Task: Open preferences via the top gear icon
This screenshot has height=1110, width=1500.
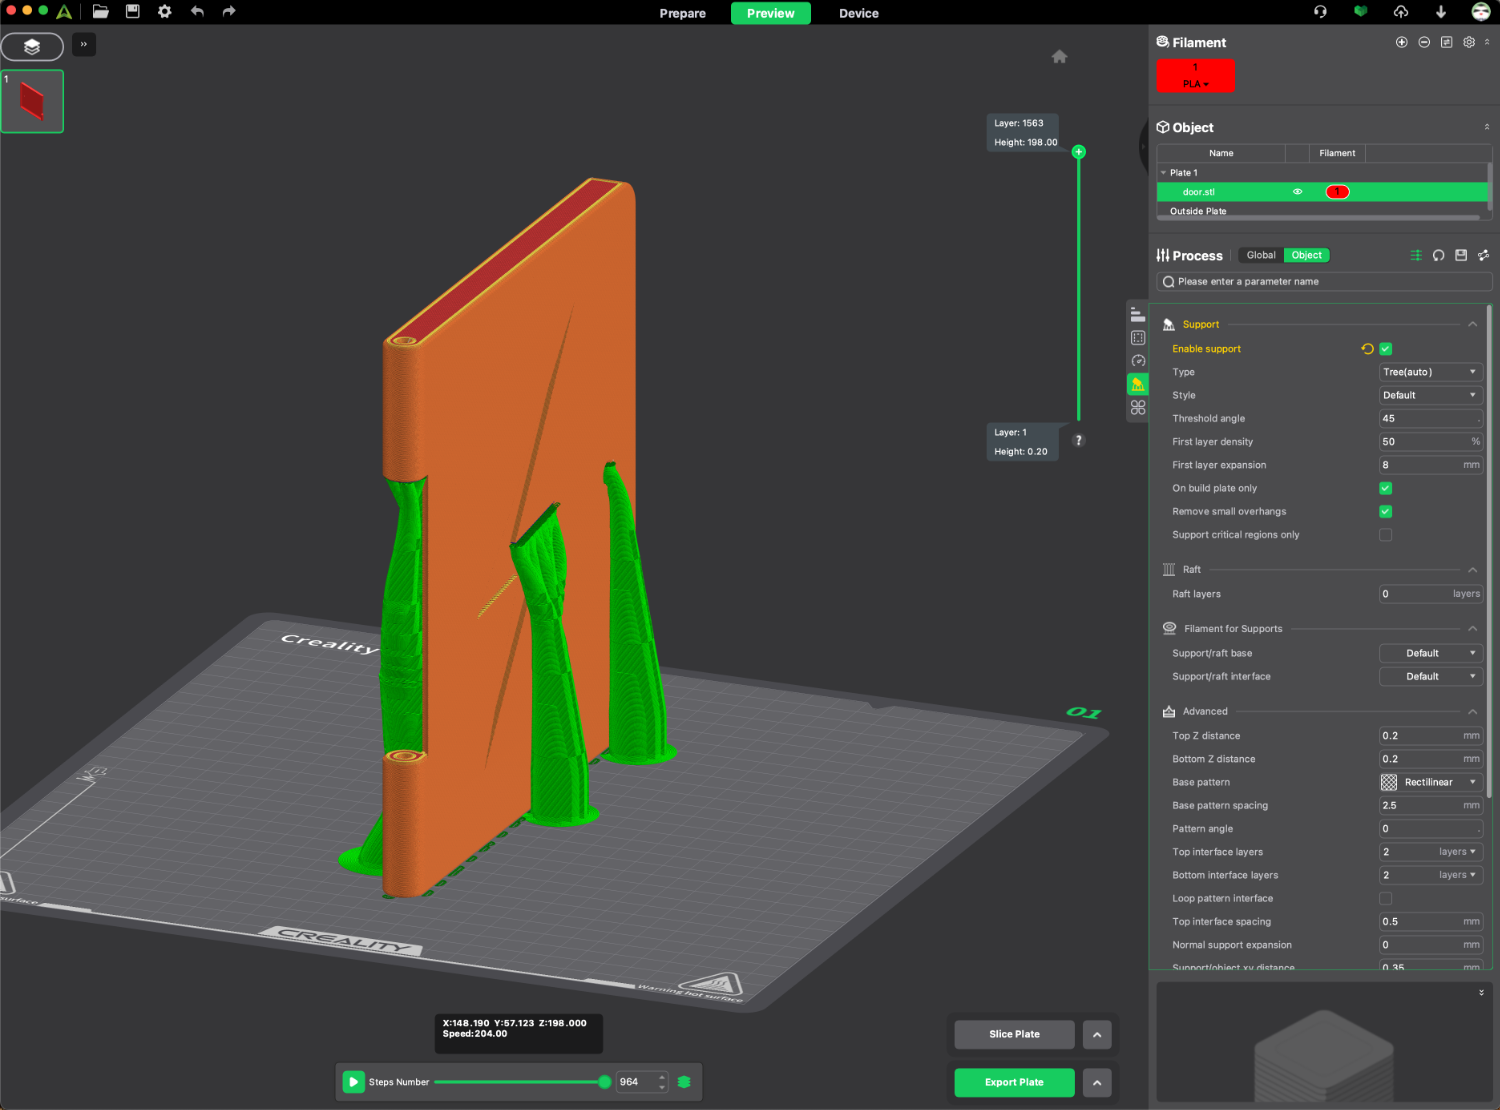Action: tap(165, 11)
